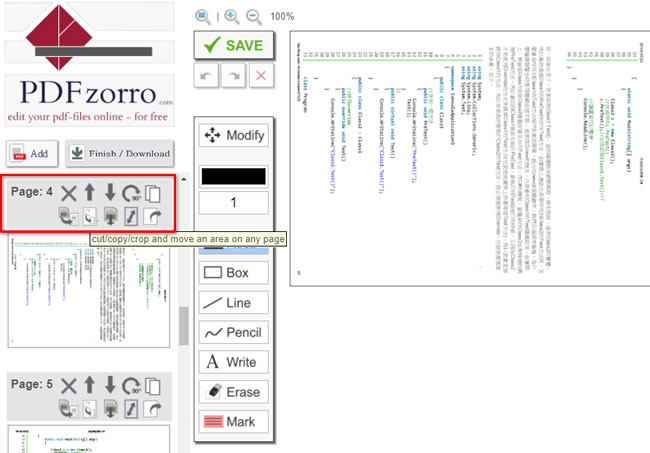650x453 pixels.
Task: Select the Modify tool
Action: (x=234, y=135)
